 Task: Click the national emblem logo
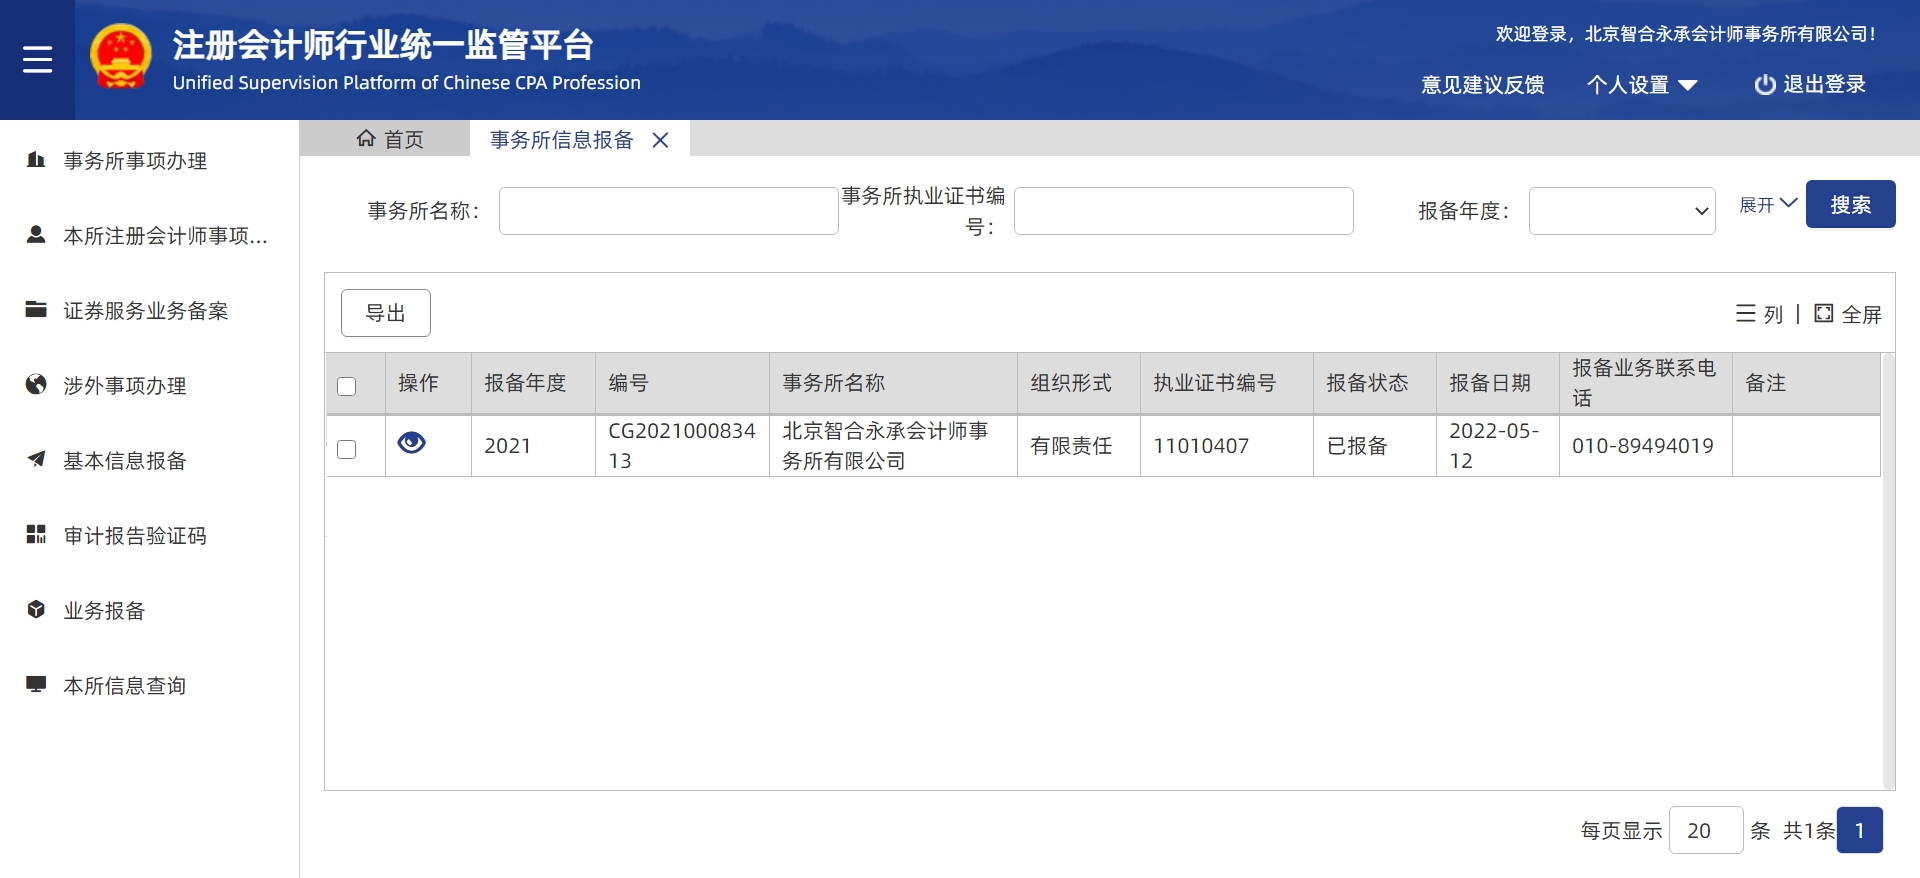(x=121, y=58)
